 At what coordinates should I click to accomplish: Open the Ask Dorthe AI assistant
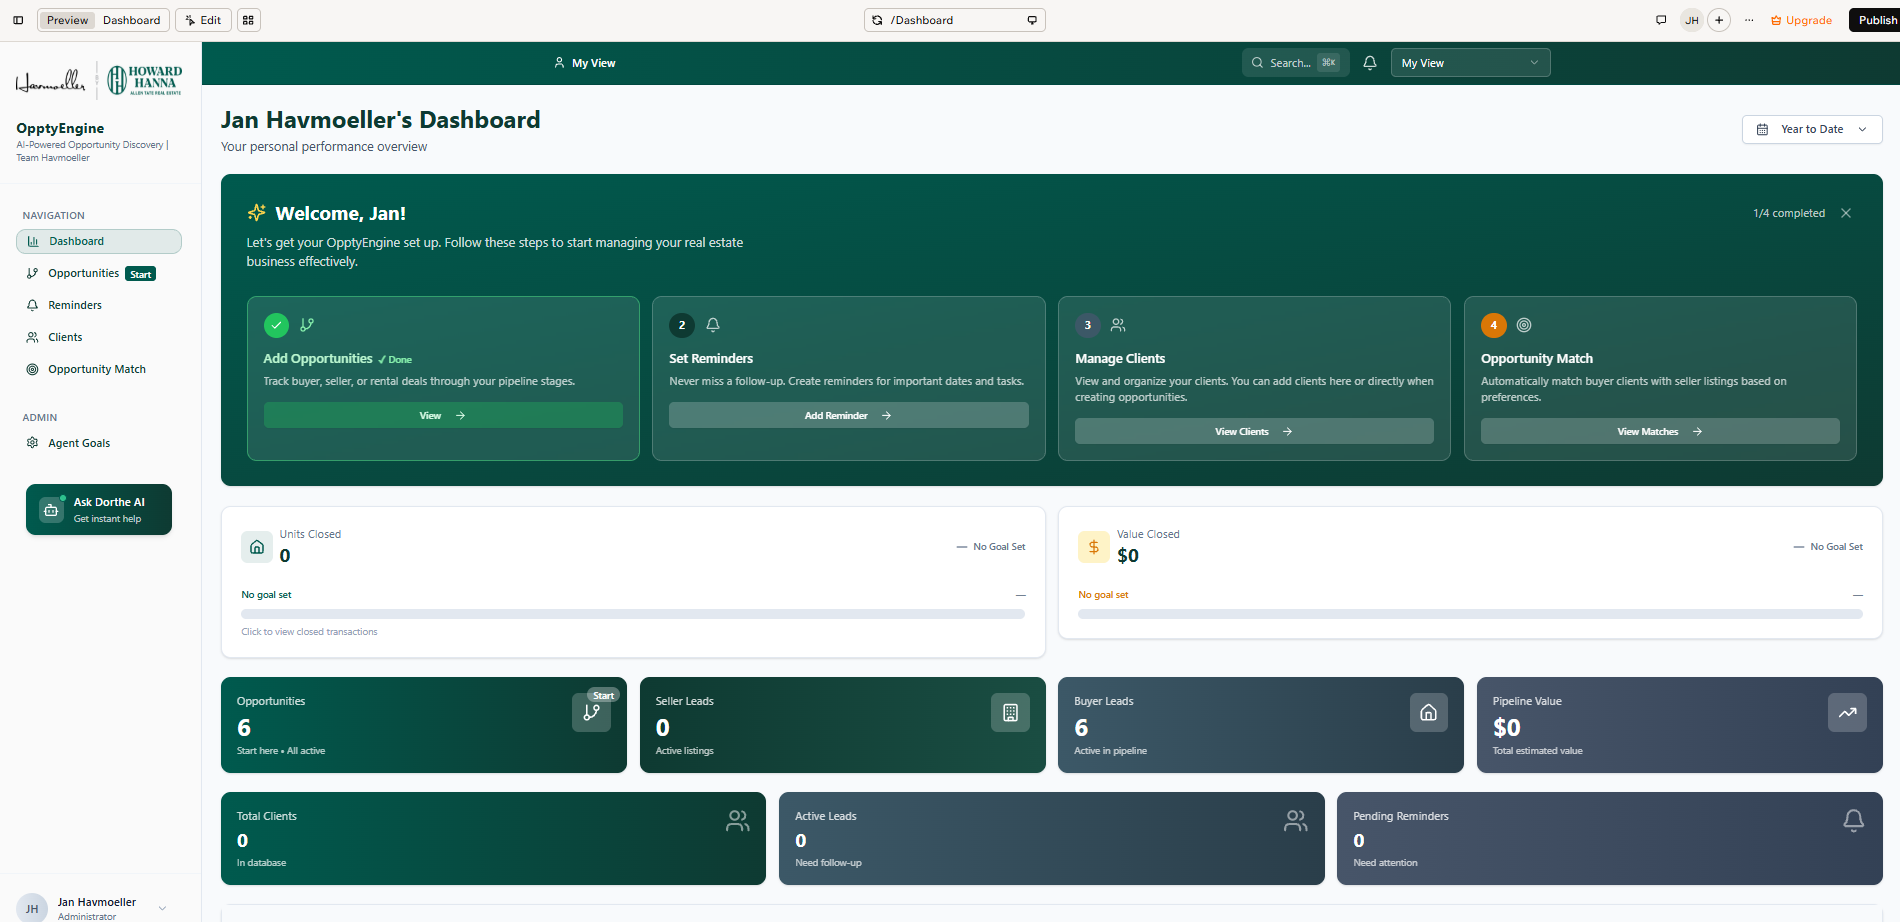(99, 510)
